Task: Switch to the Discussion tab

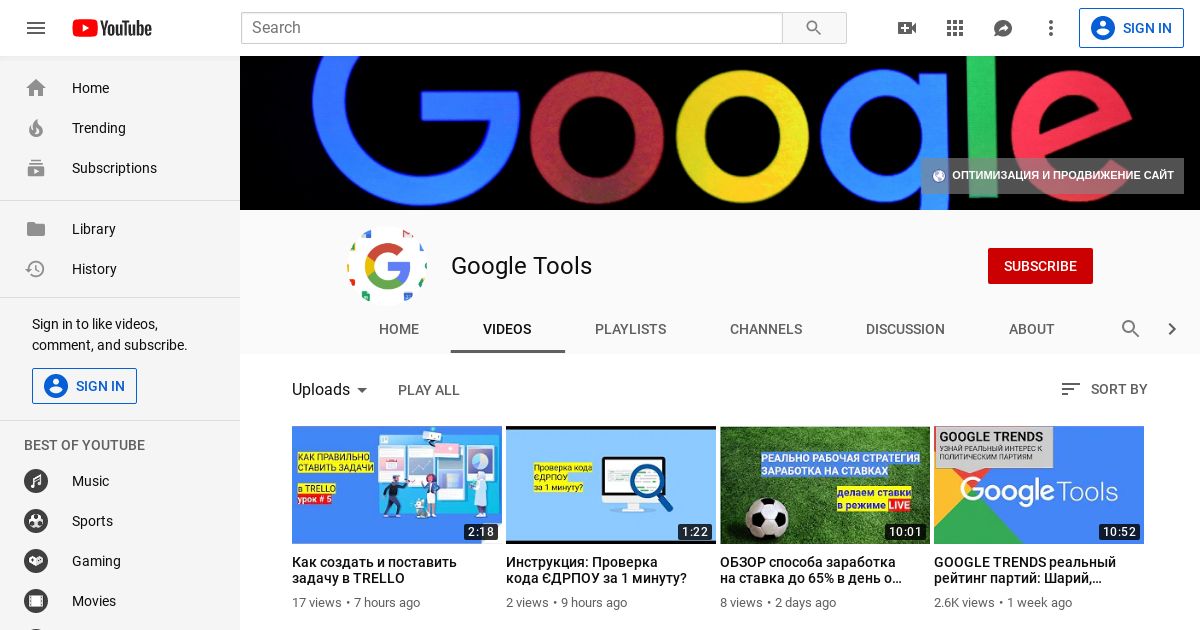Action: (x=905, y=329)
